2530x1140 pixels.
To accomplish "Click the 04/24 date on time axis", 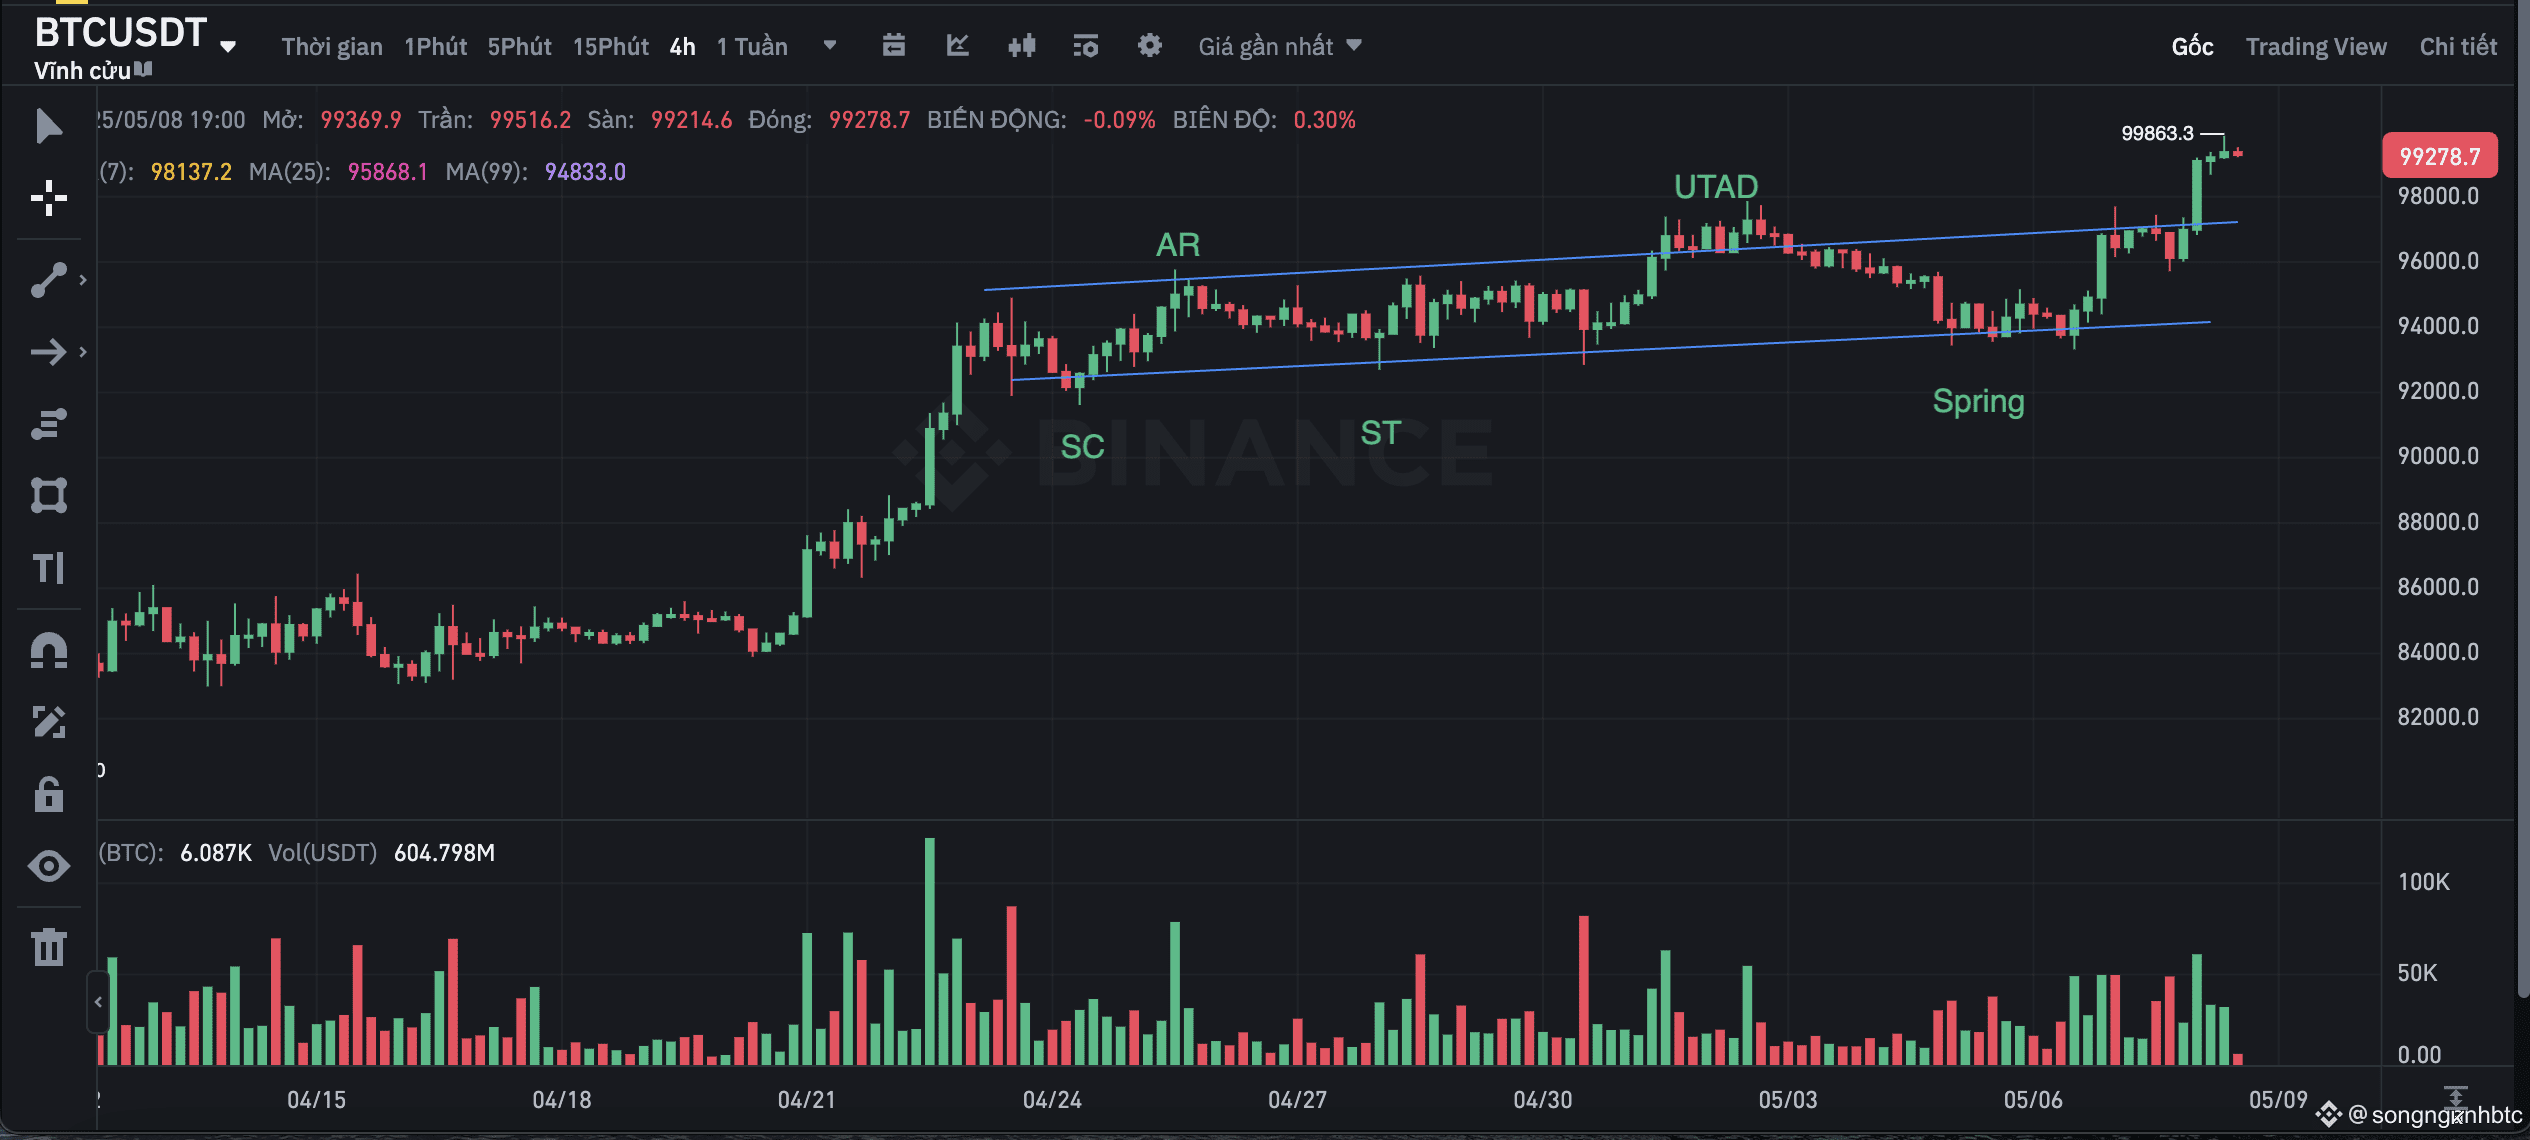I will coord(1052,1100).
